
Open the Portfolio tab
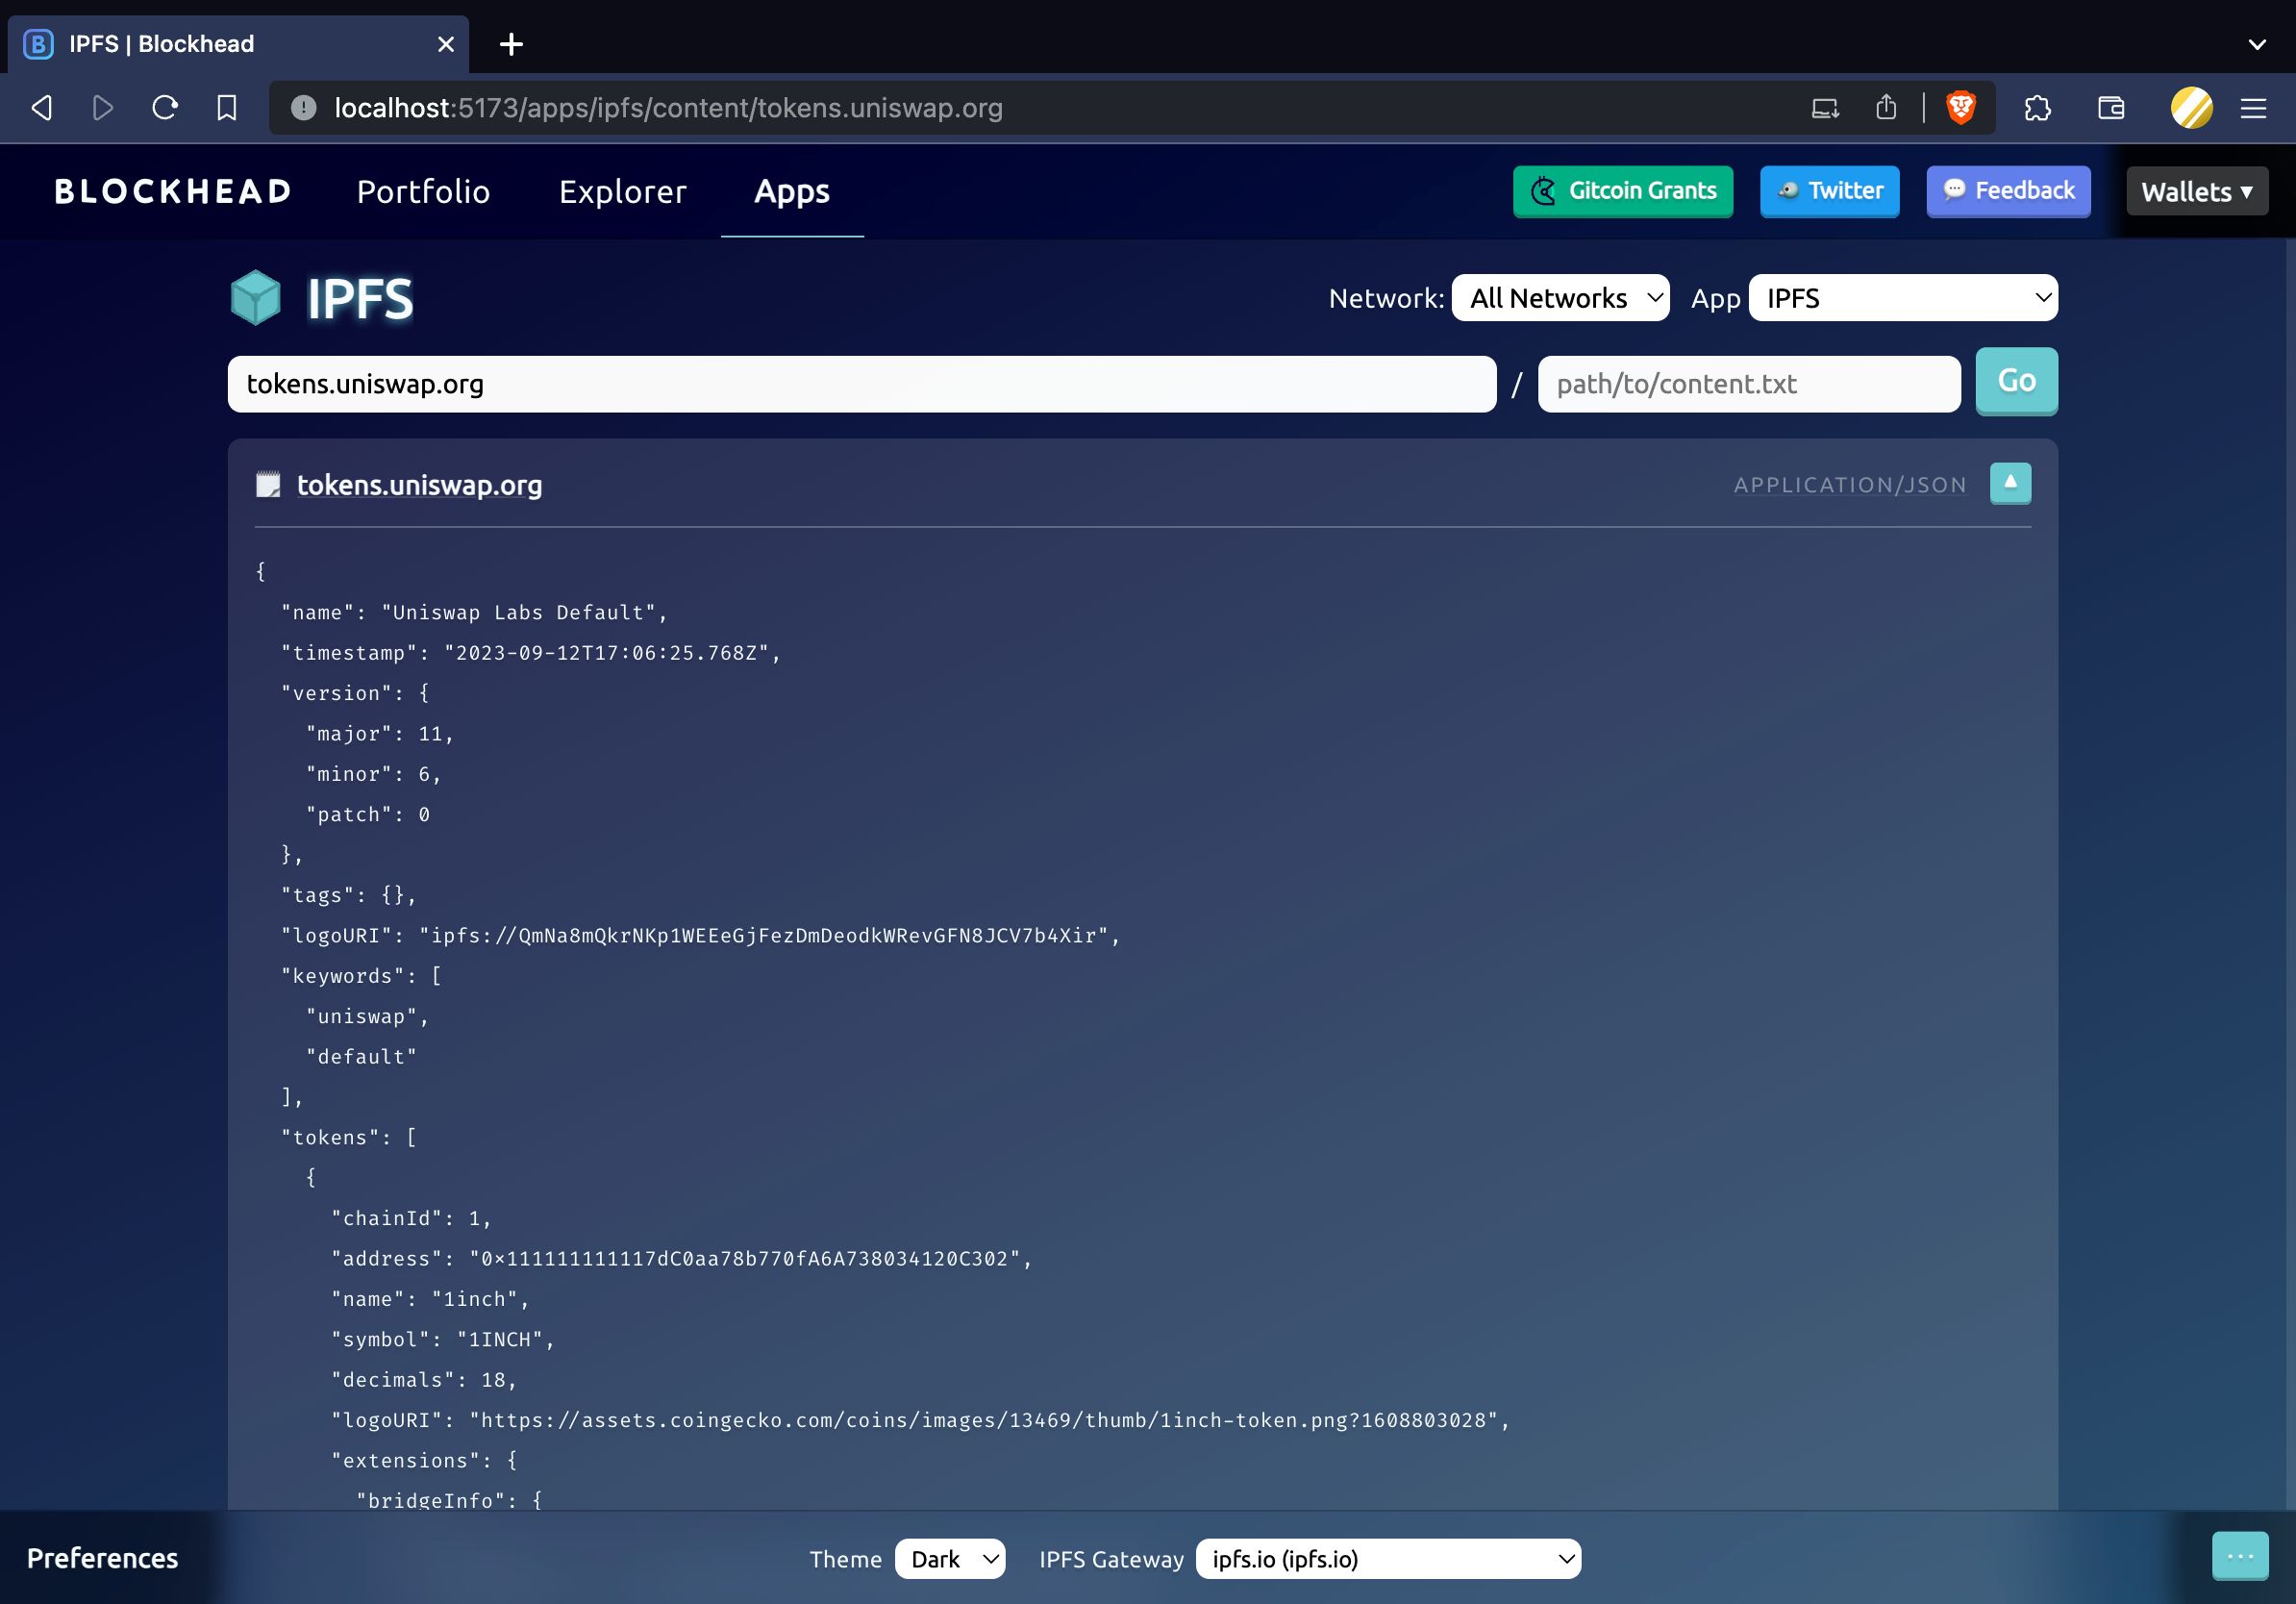(424, 191)
